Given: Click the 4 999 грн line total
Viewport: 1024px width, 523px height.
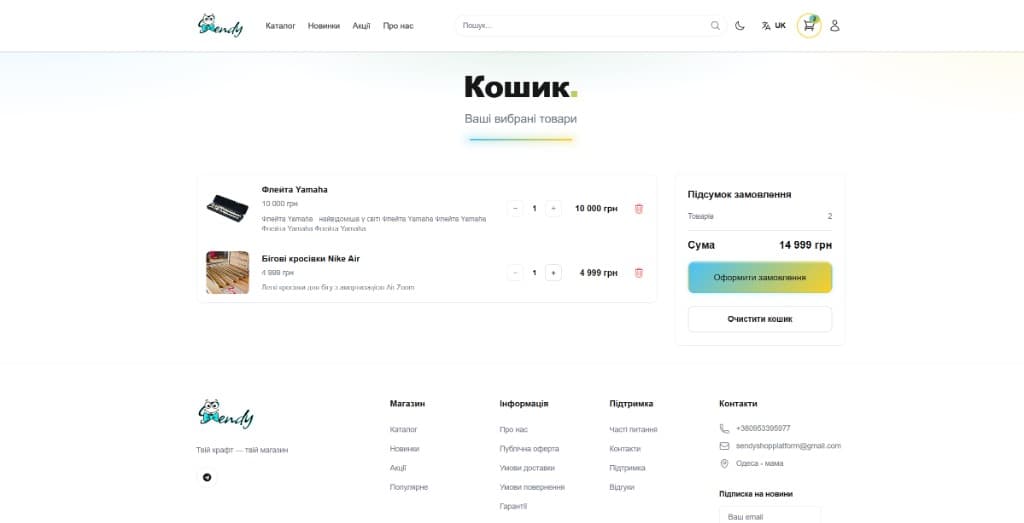Looking at the screenshot, I should coord(599,273).
